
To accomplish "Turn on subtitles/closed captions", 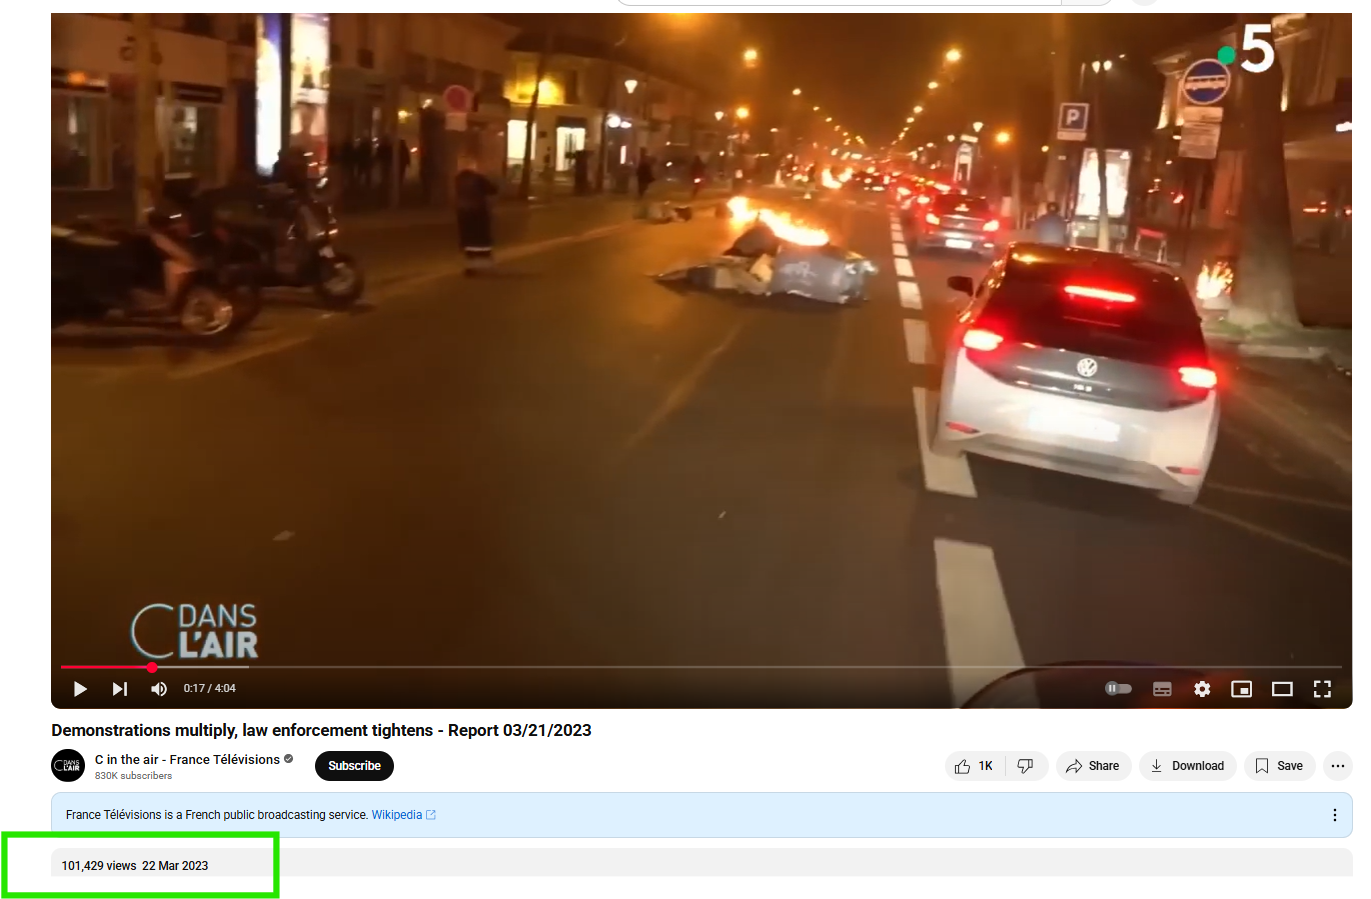I will [1162, 689].
